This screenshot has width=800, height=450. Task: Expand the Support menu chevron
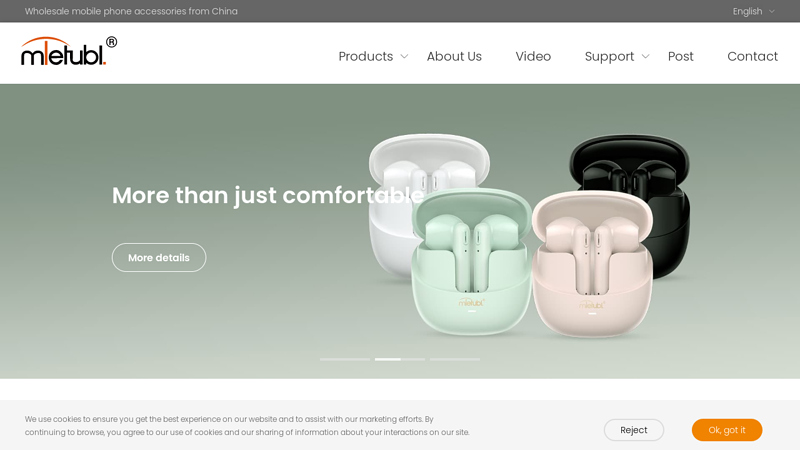645,56
